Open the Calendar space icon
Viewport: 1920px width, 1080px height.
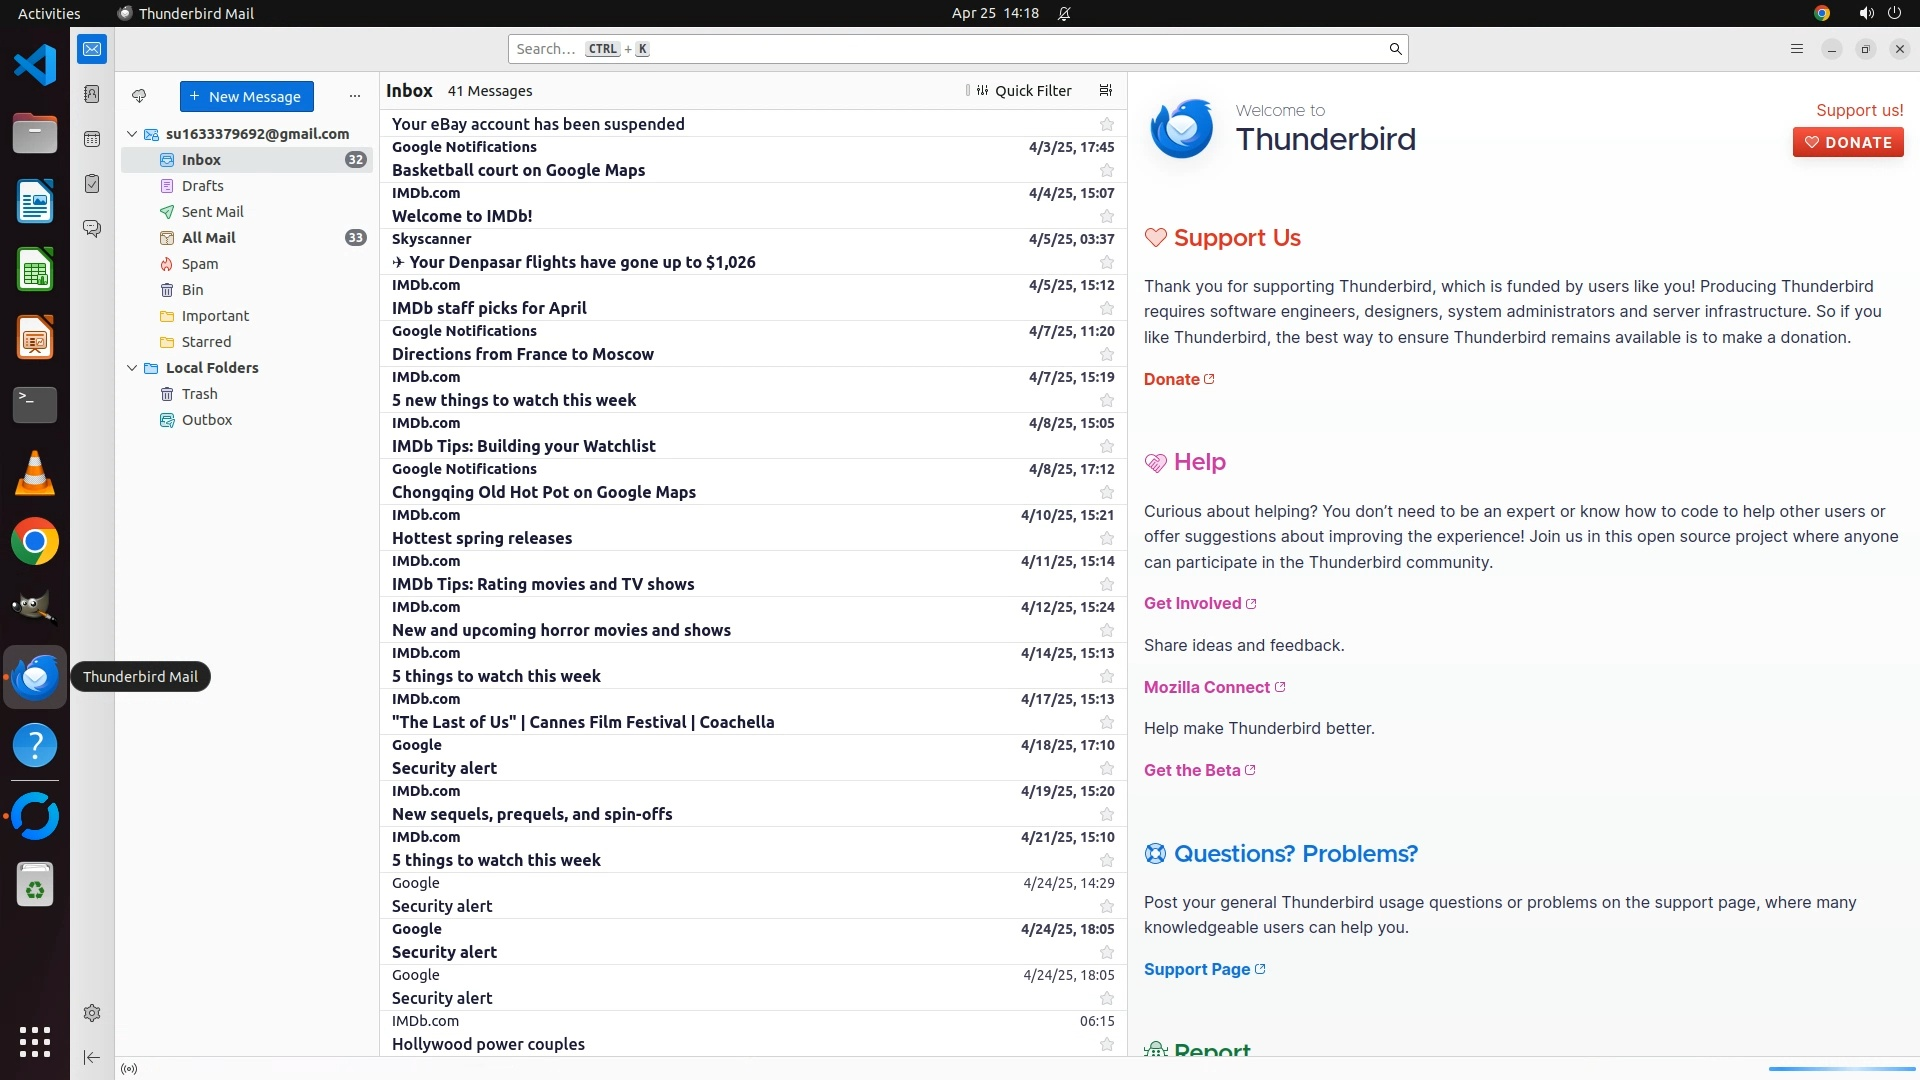[92, 139]
